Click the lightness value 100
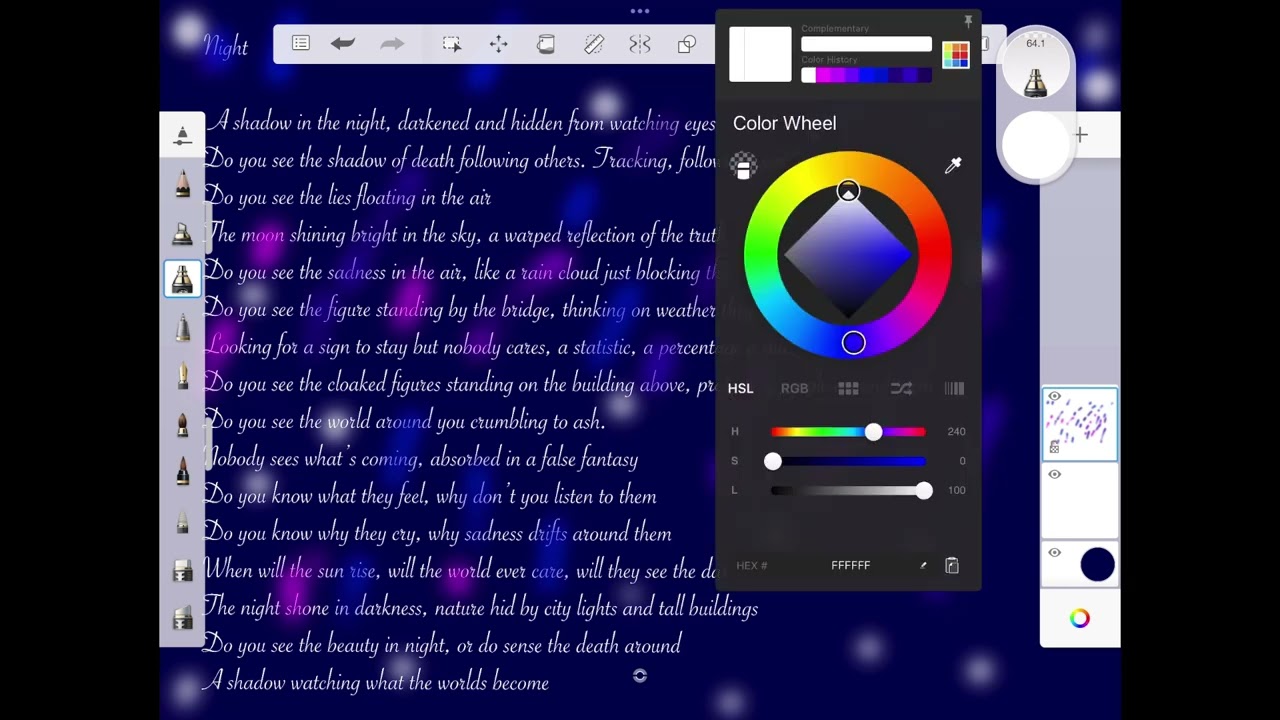This screenshot has height=720, width=1280. click(956, 490)
